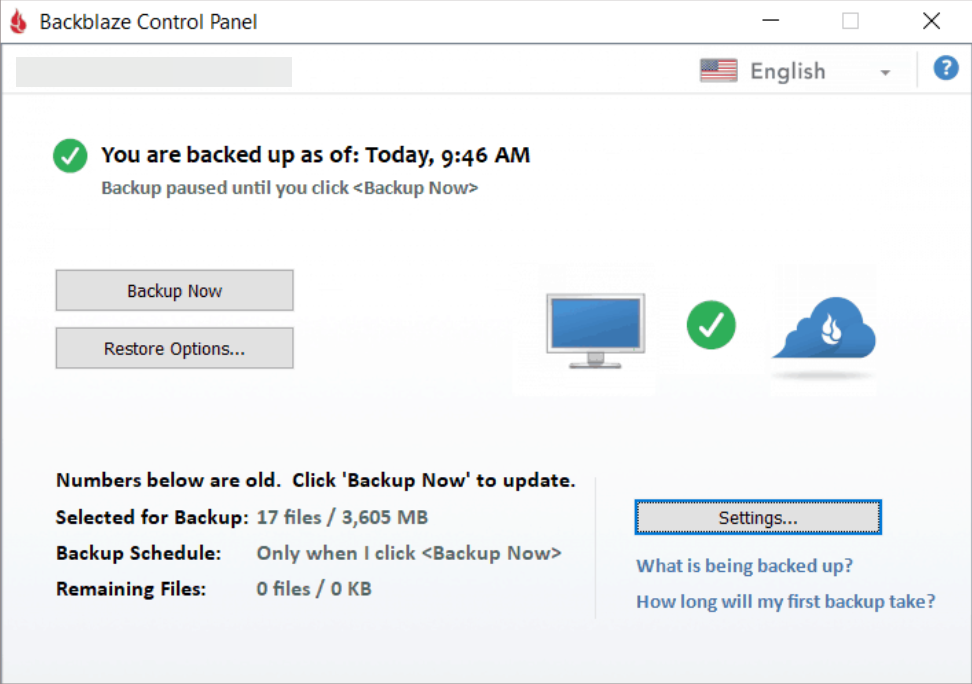Follow the 'What is being backed up?' link

744,566
